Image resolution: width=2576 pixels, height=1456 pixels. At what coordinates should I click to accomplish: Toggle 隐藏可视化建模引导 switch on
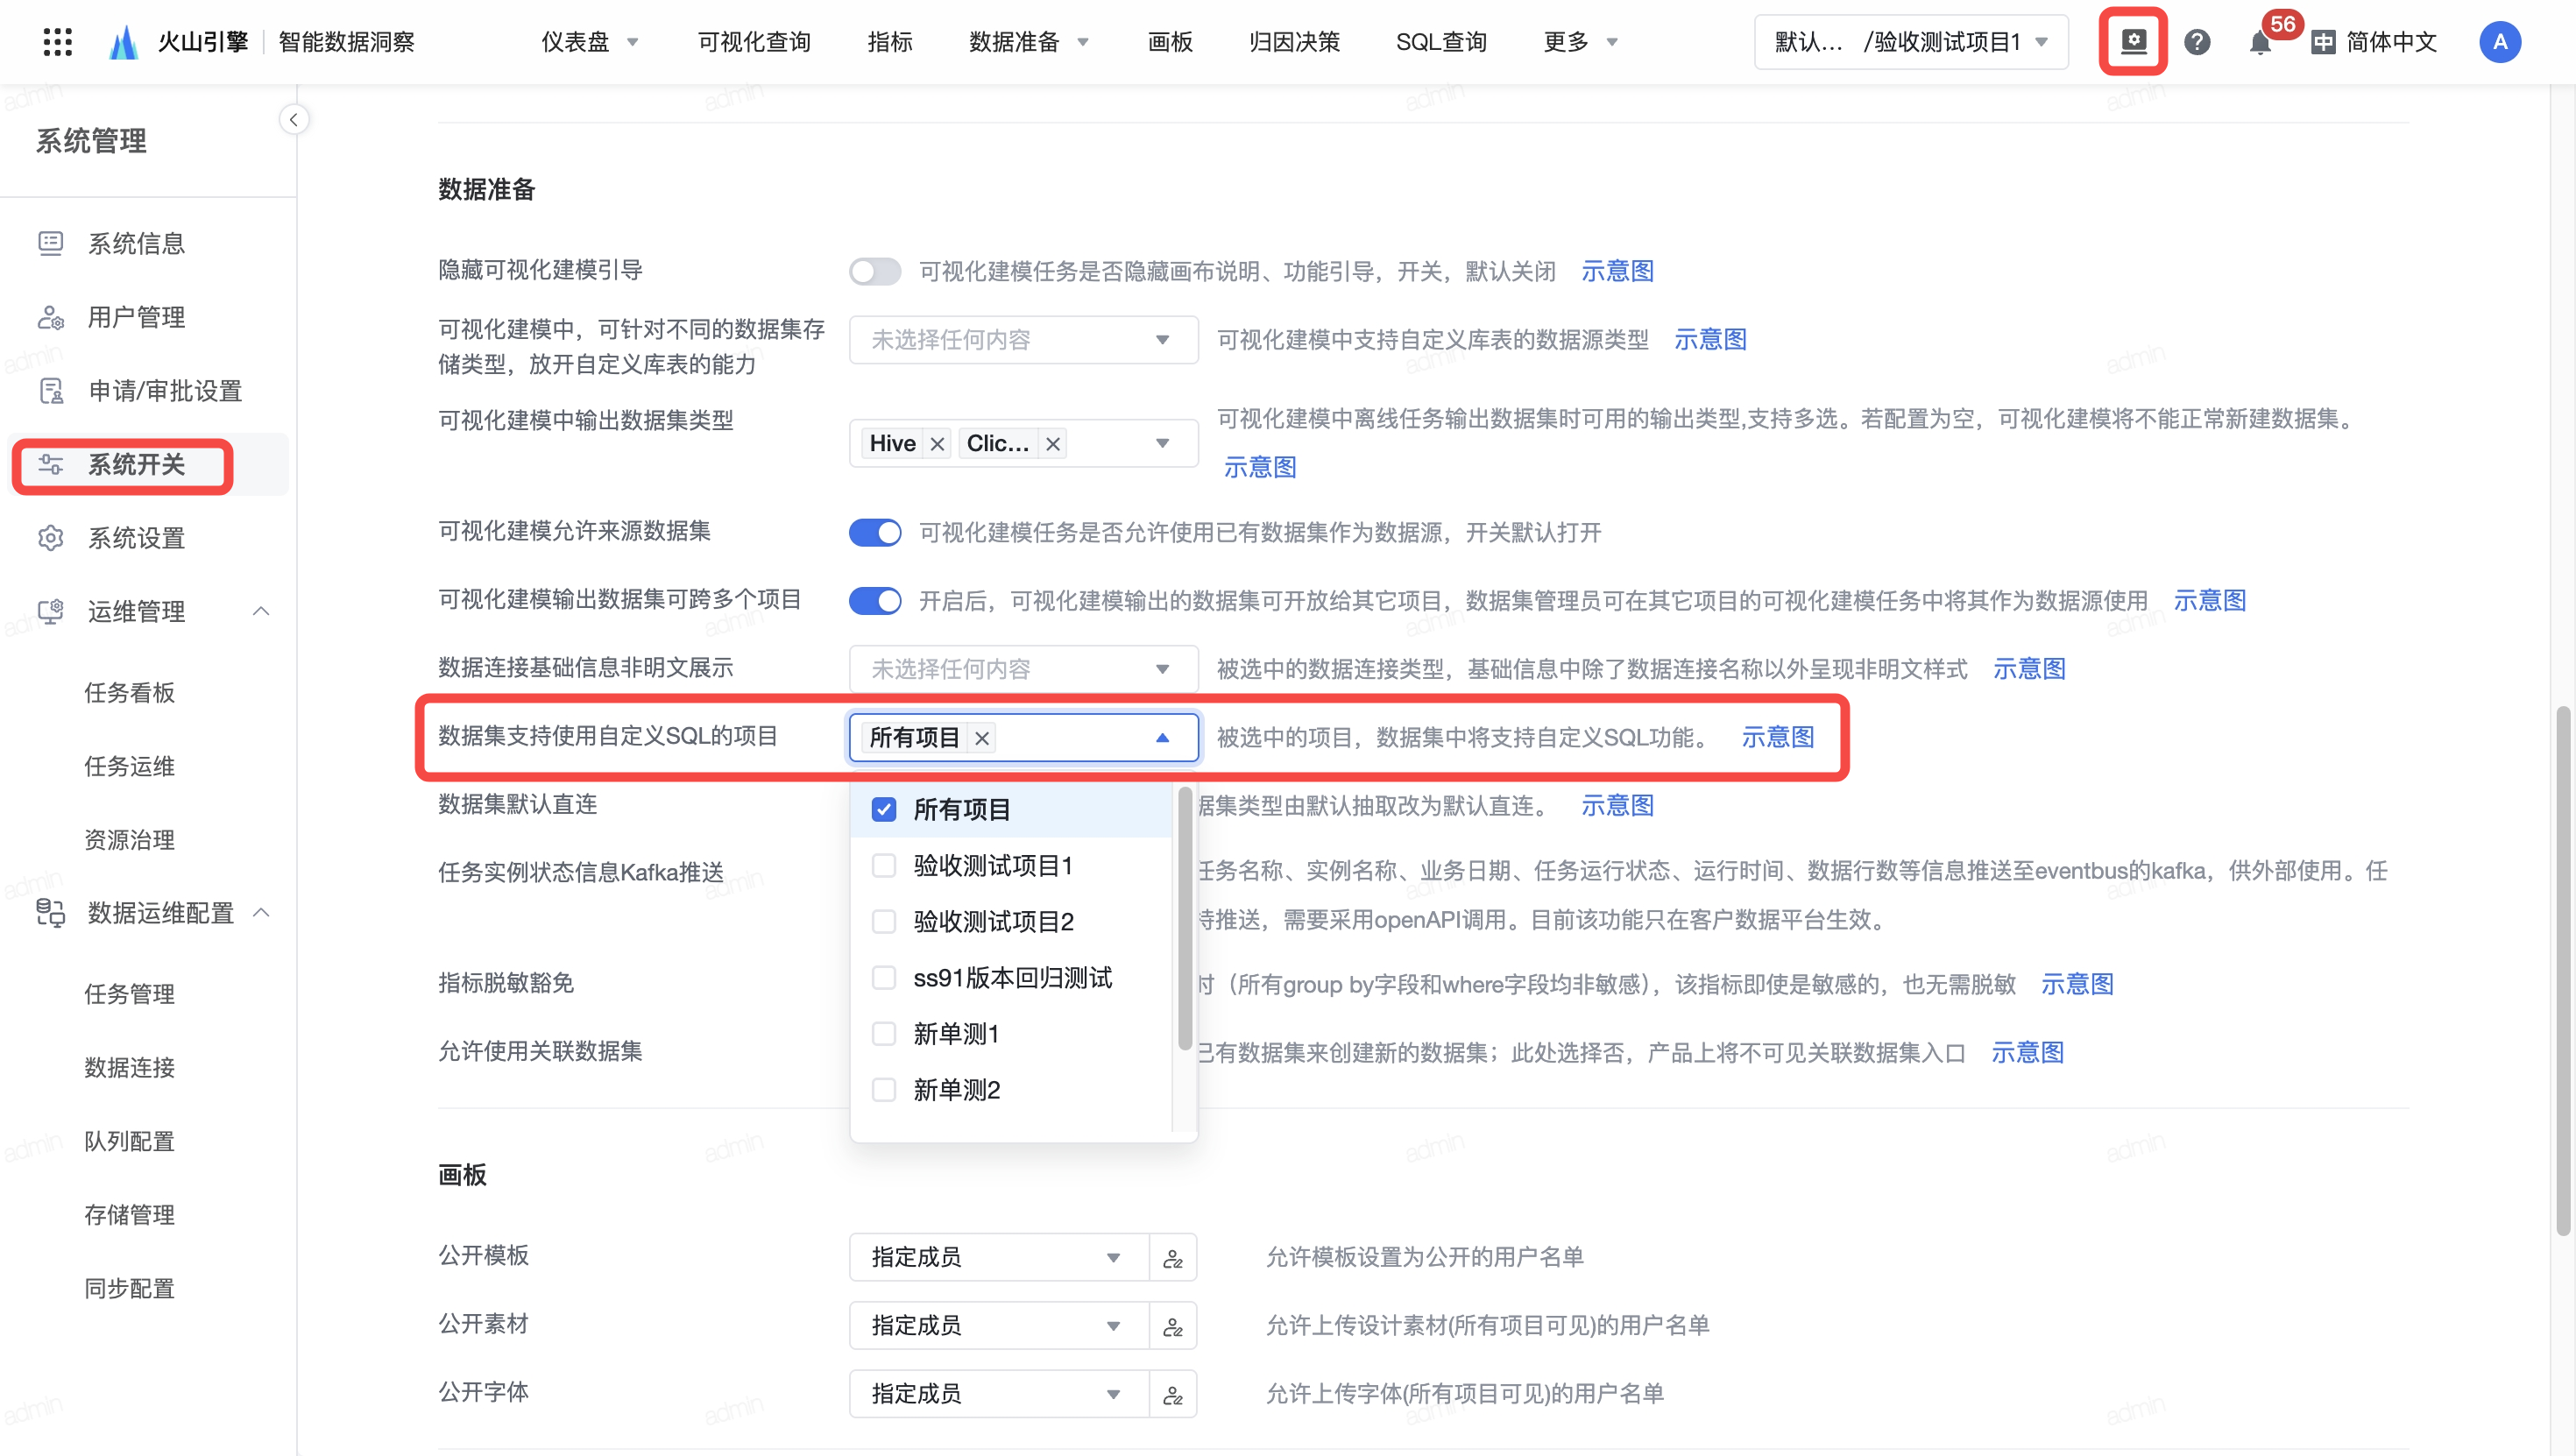point(875,271)
